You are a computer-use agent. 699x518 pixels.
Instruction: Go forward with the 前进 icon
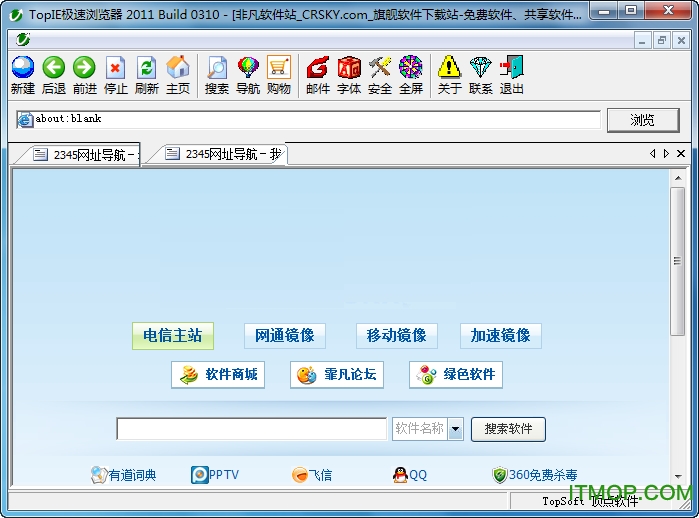coord(84,74)
